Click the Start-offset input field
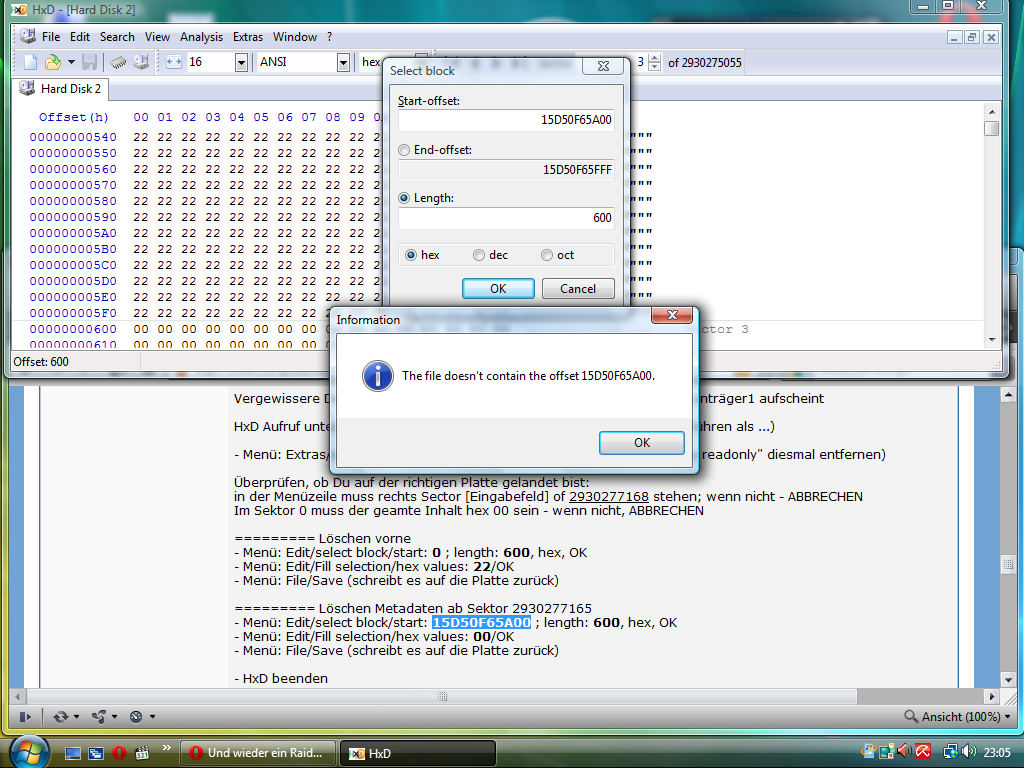The image size is (1024, 768). pyautogui.click(x=506, y=120)
